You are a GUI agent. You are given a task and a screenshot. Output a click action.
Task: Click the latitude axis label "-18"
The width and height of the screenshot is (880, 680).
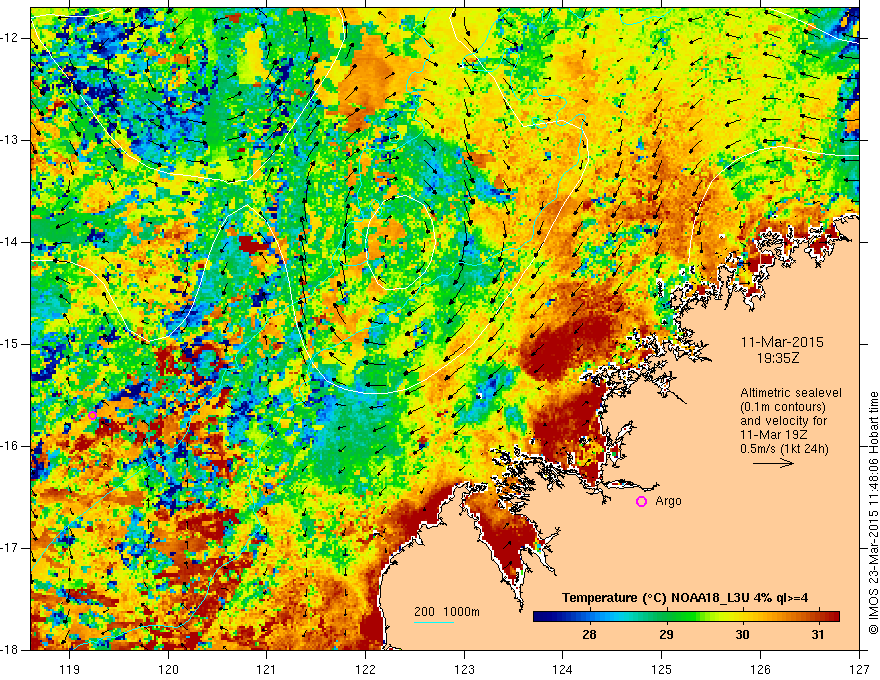(x=11, y=650)
